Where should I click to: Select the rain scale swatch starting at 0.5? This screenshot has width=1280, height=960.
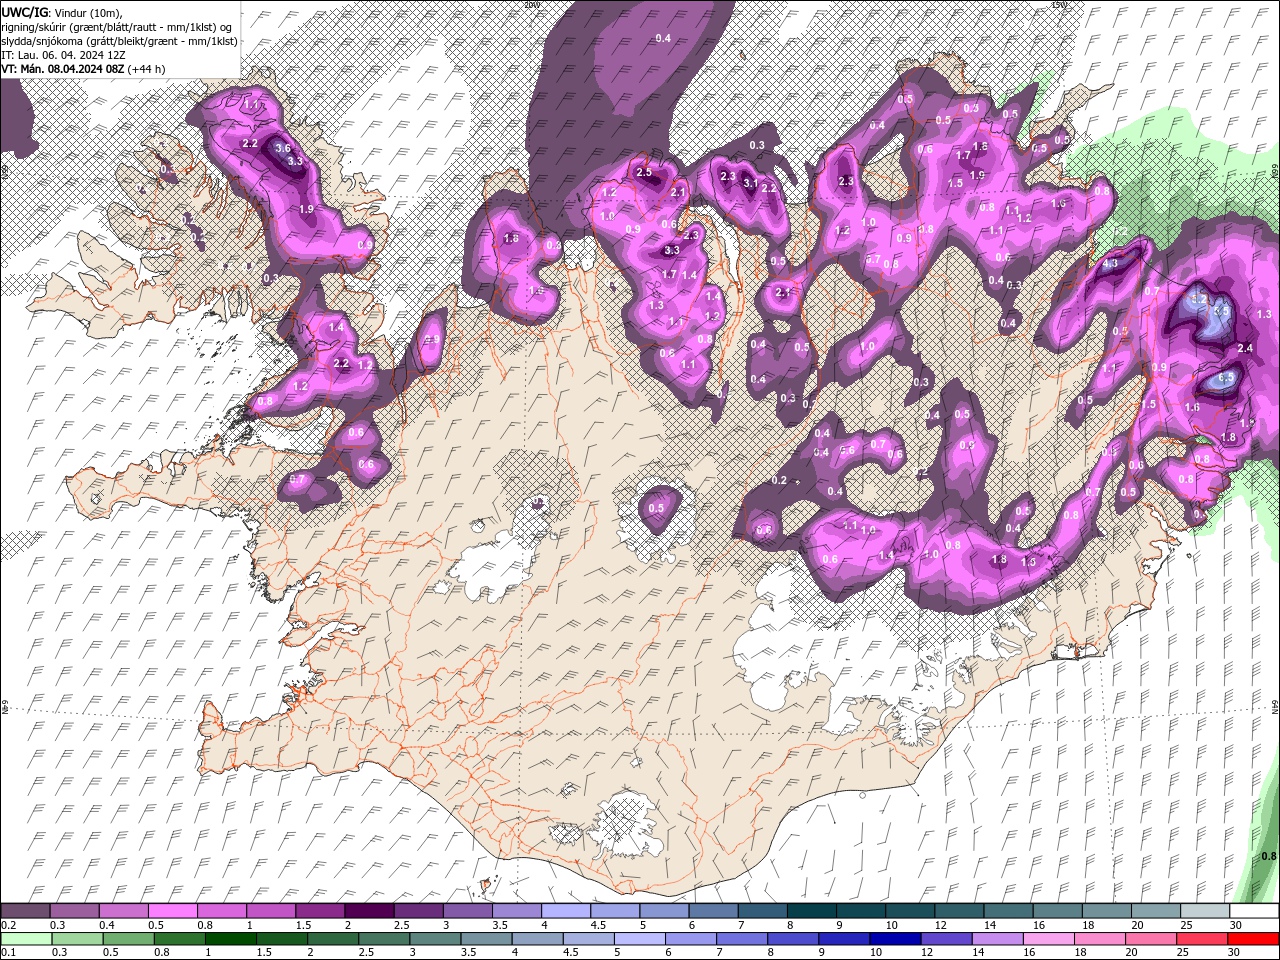point(129,938)
